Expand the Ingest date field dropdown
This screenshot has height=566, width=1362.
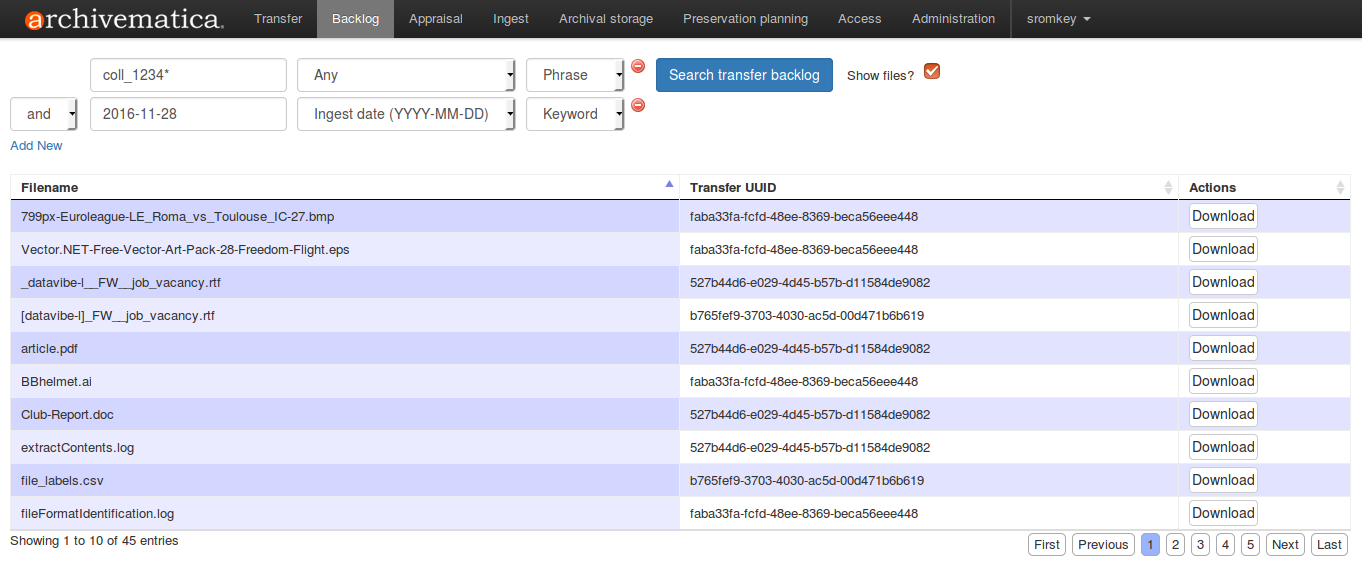(x=406, y=114)
